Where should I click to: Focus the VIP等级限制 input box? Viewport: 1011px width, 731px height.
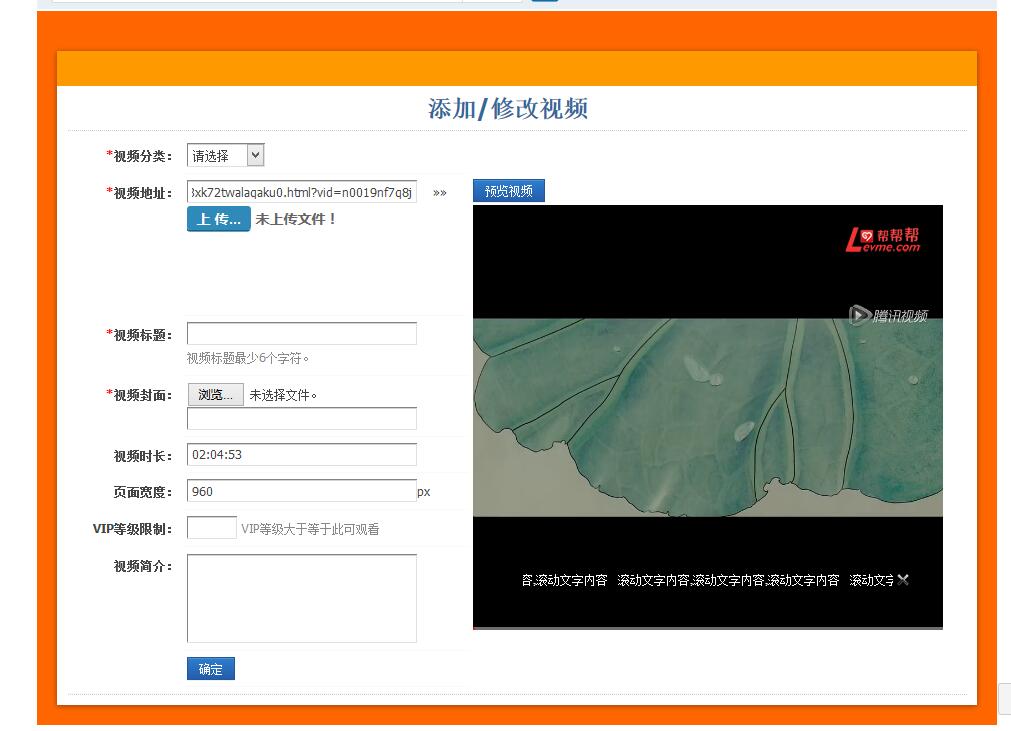pos(212,528)
